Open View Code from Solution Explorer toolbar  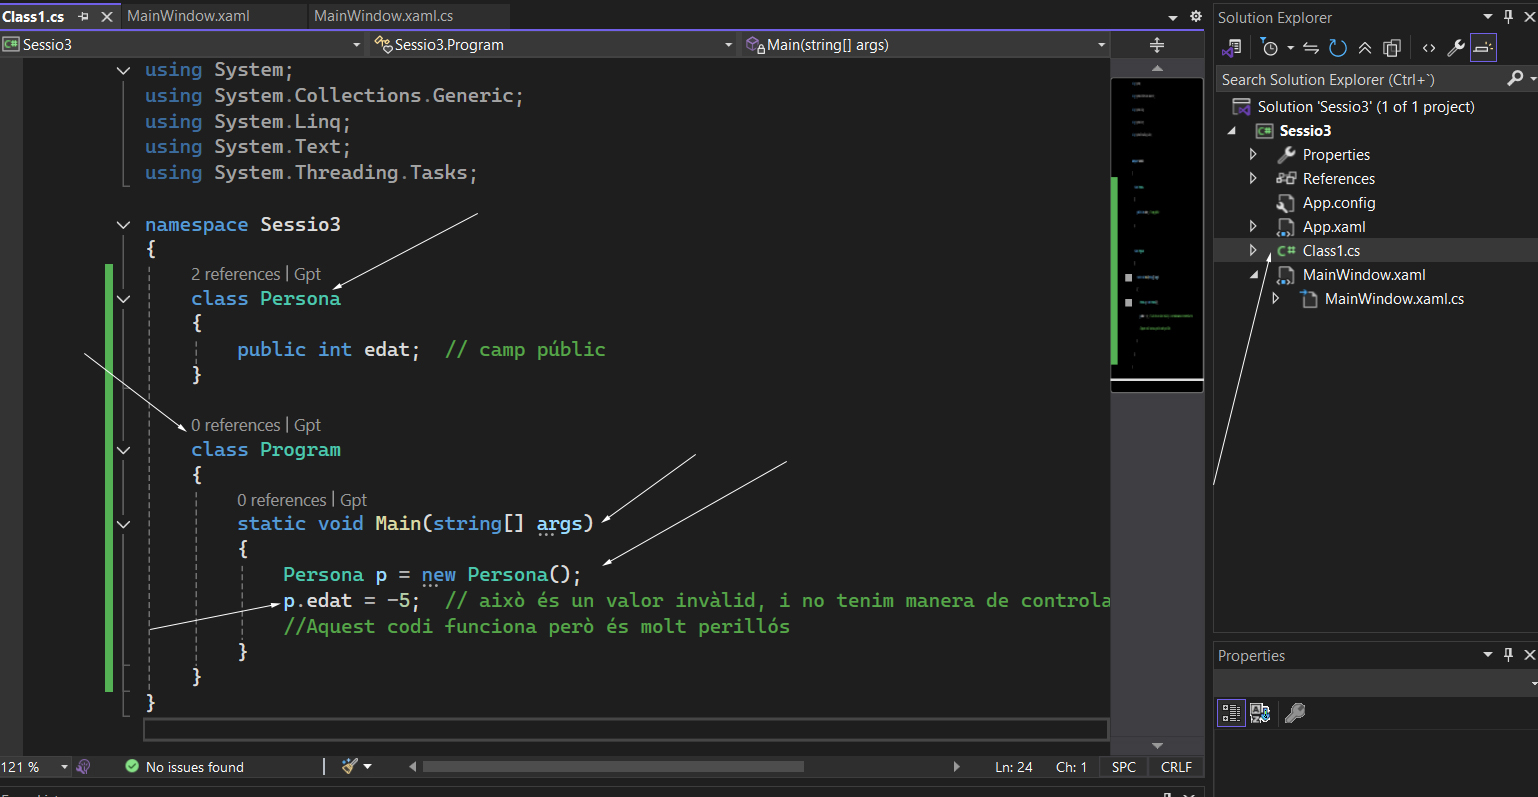[x=1429, y=48]
